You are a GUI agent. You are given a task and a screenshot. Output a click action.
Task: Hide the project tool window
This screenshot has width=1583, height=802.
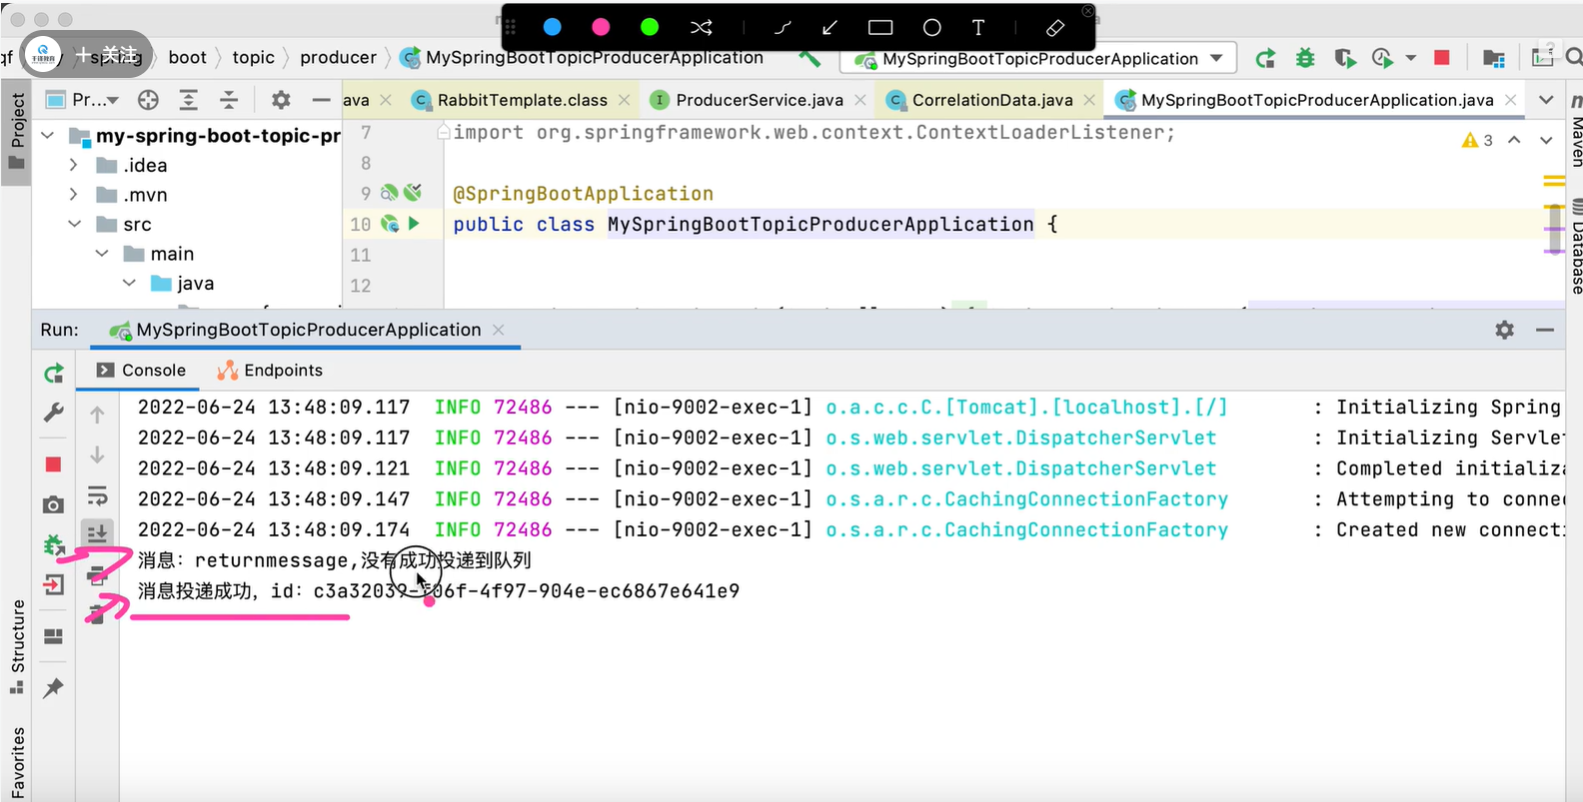(x=321, y=100)
